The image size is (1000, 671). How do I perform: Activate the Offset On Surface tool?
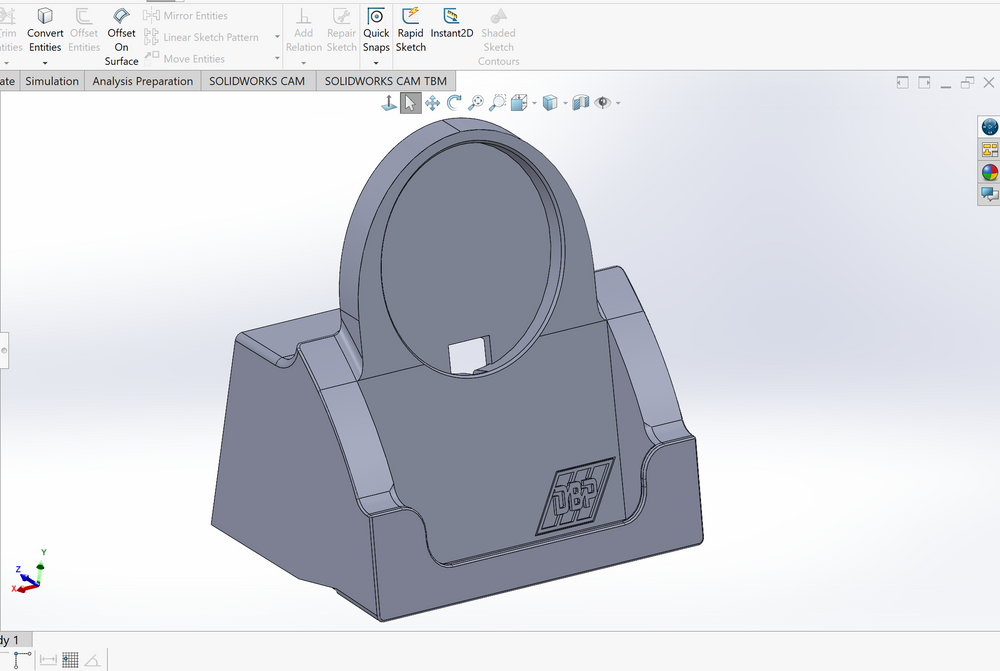[121, 36]
